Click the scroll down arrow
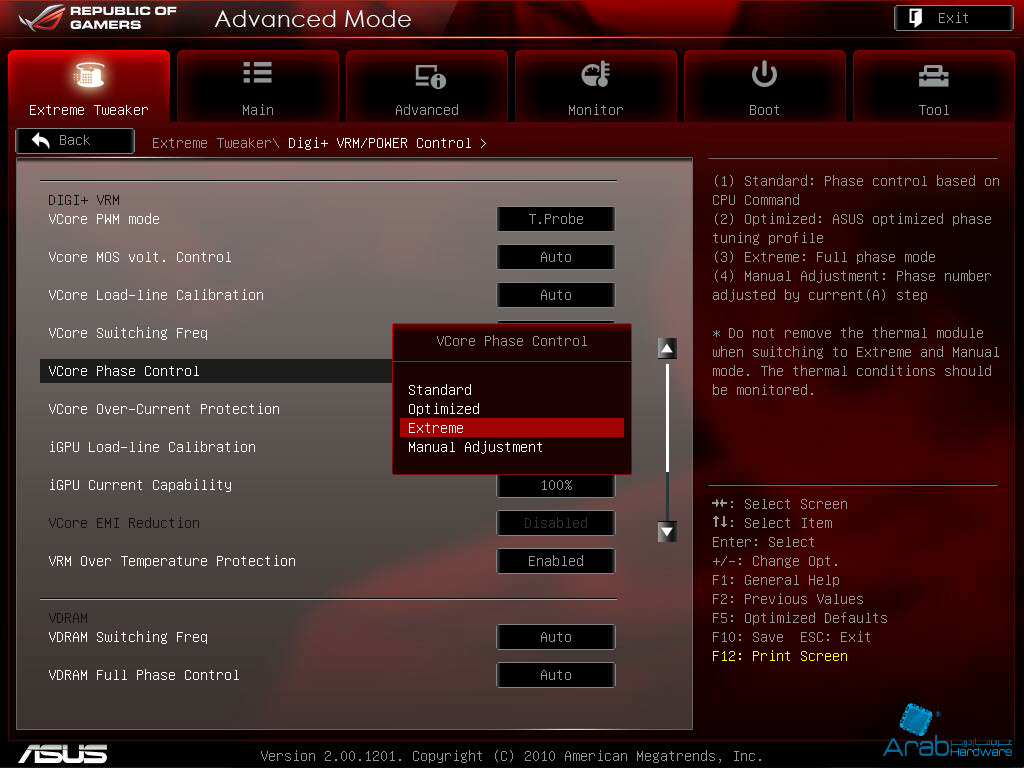The width and height of the screenshot is (1024, 768). pyautogui.click(x=667, y=532)
